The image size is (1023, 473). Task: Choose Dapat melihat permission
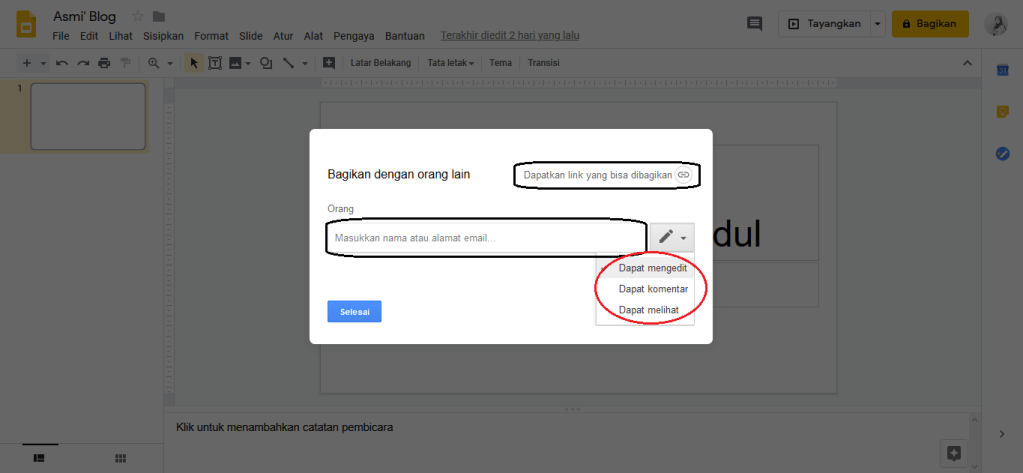pos(649,310)
